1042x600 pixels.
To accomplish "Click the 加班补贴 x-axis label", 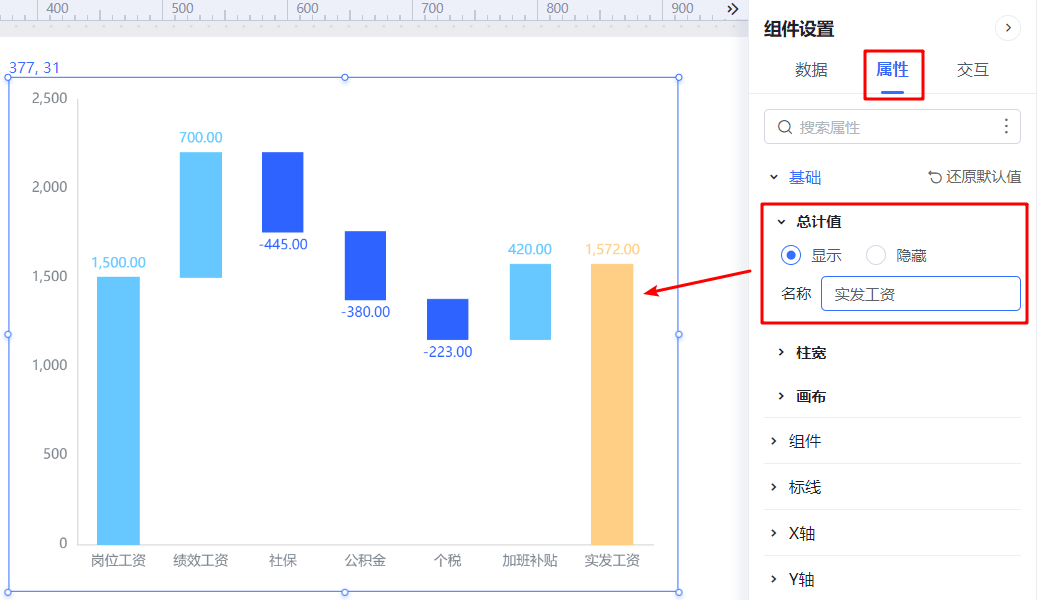I will [x=530, y=560].
